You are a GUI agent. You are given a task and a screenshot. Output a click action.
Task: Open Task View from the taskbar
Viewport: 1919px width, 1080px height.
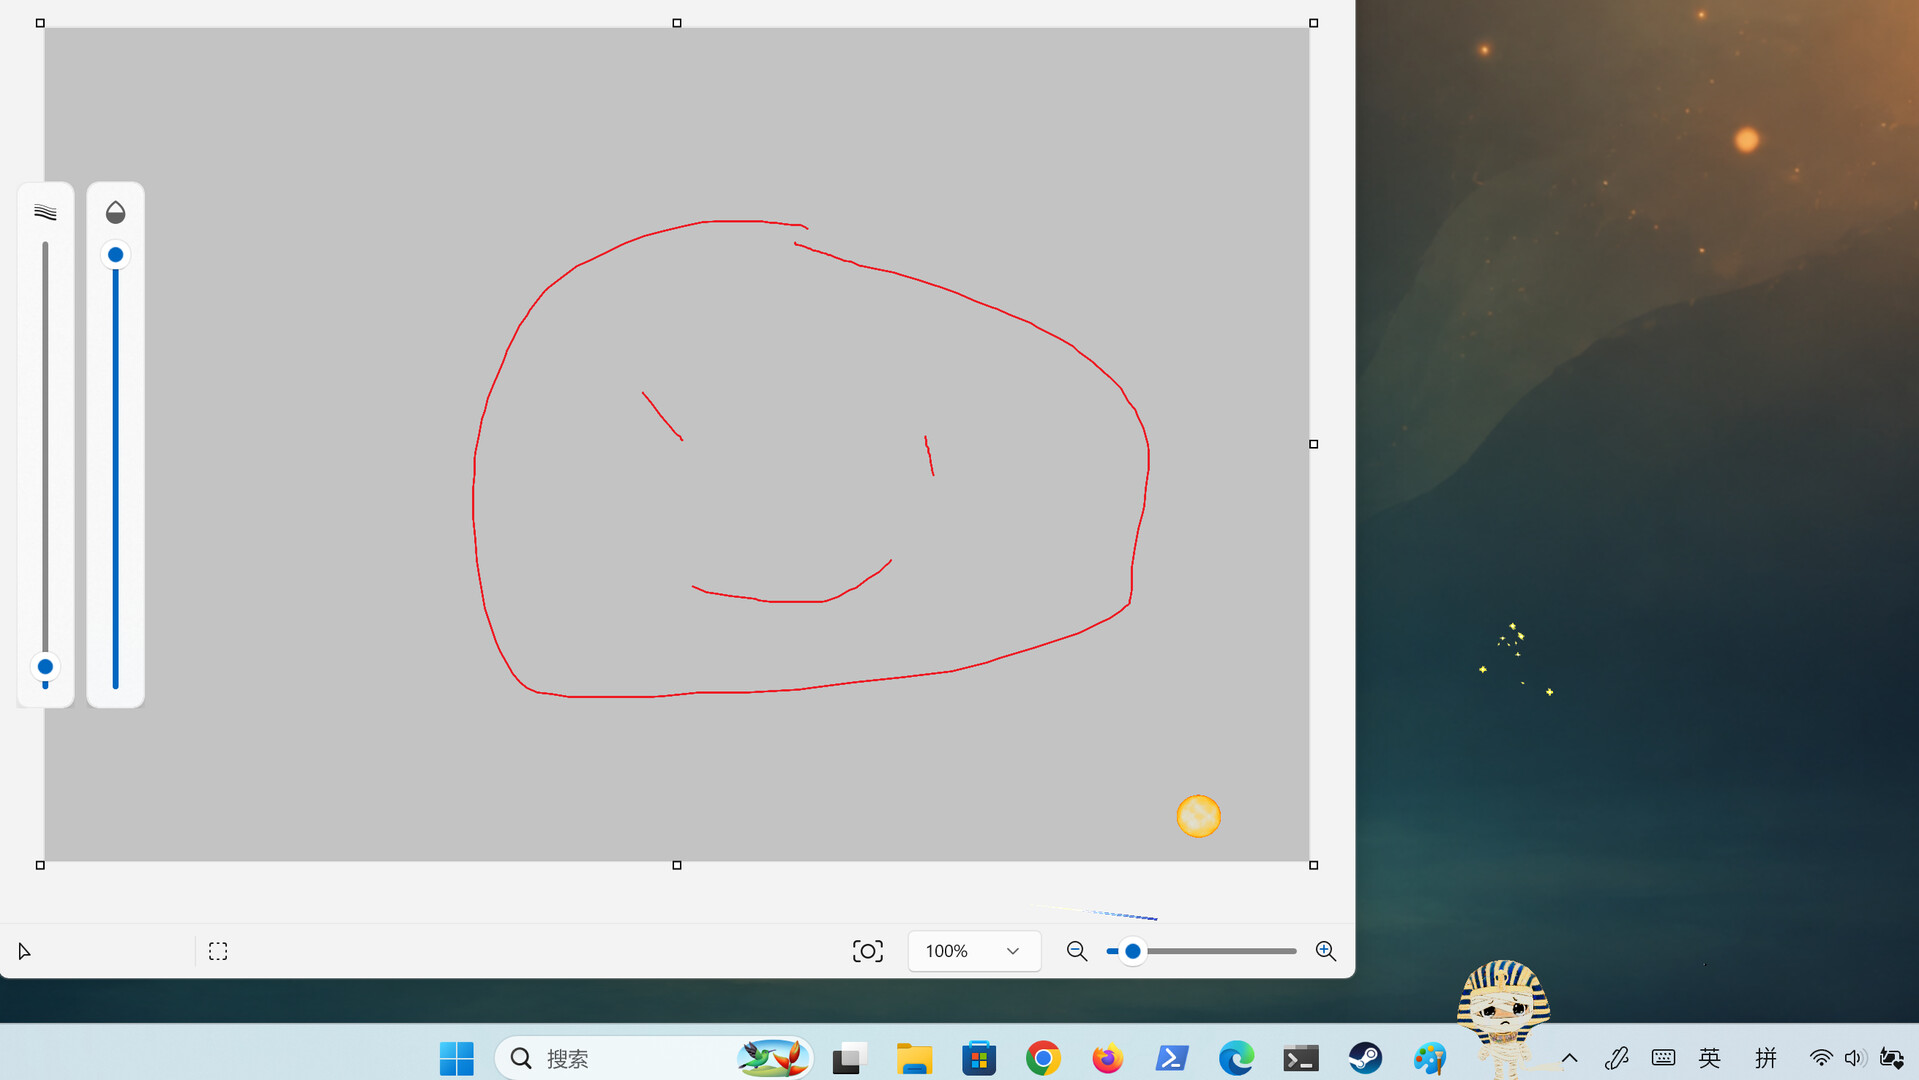pos(849,1058)
